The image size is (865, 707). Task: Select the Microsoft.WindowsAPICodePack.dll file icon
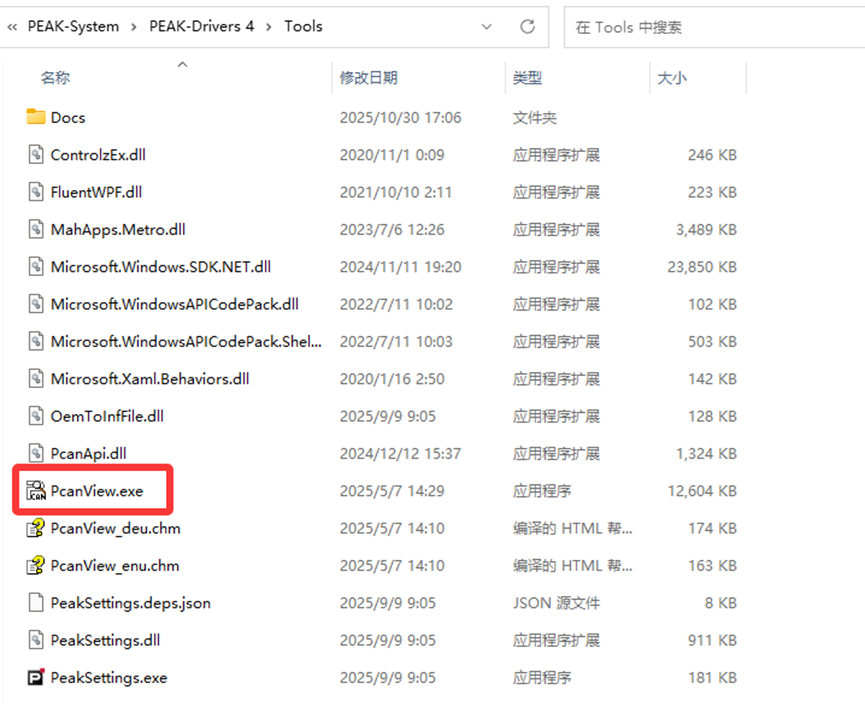pyautogui.click(x=36, y=304)
